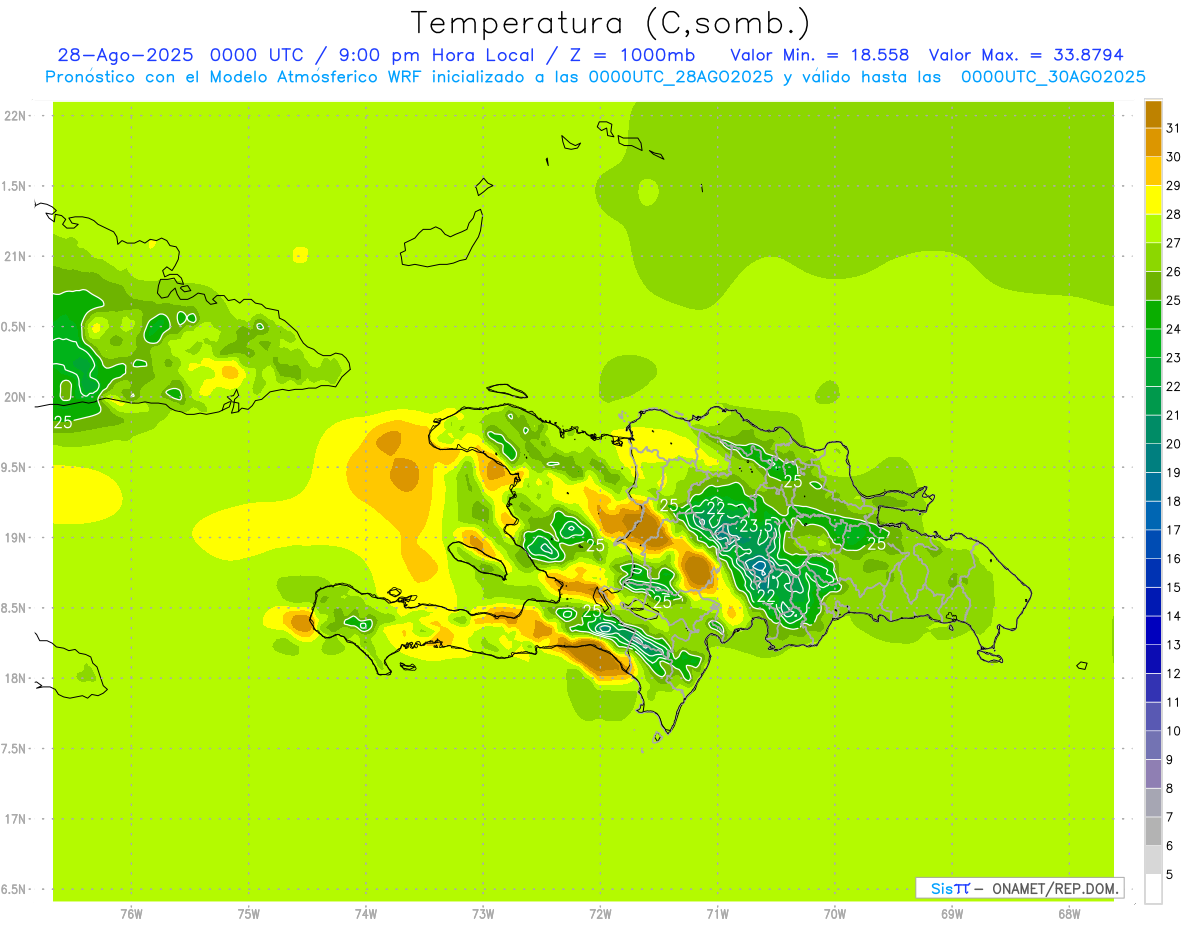Viewport: 1200px width, 927px height.
Task: Click the legend label "20"
Action: point(1174,444)
